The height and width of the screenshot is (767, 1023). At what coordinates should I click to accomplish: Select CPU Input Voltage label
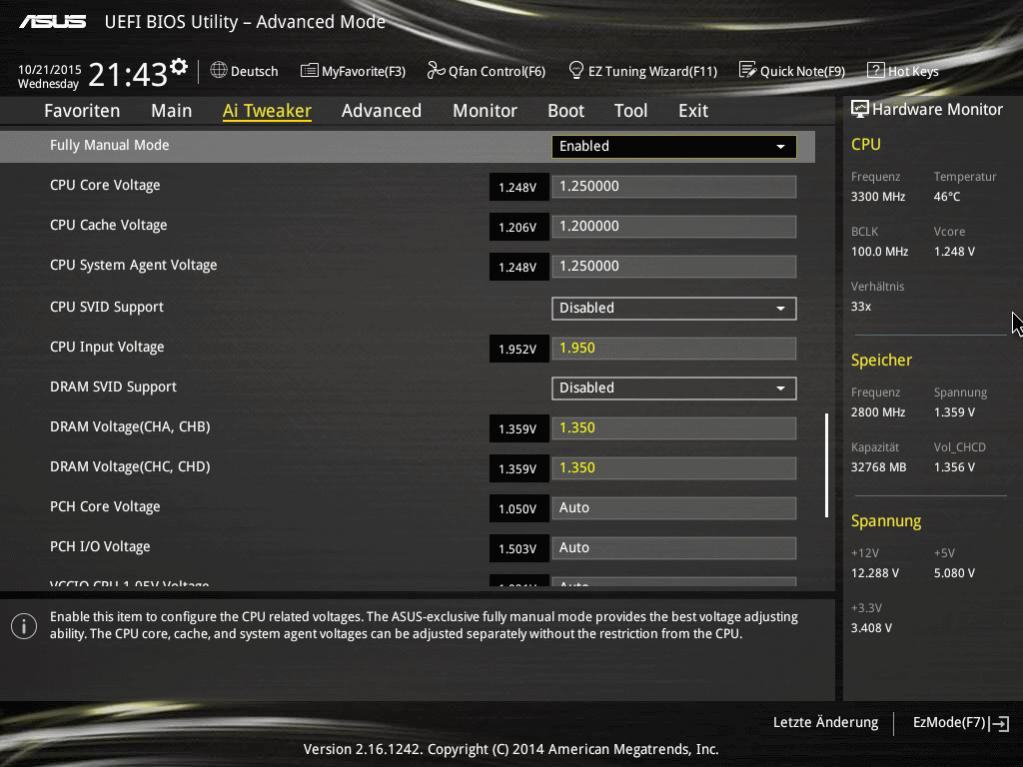(x=107, y=347)
